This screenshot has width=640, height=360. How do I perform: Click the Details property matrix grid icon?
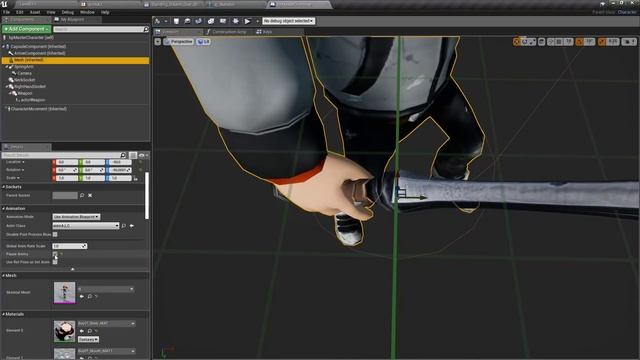[x=133, y=156]
